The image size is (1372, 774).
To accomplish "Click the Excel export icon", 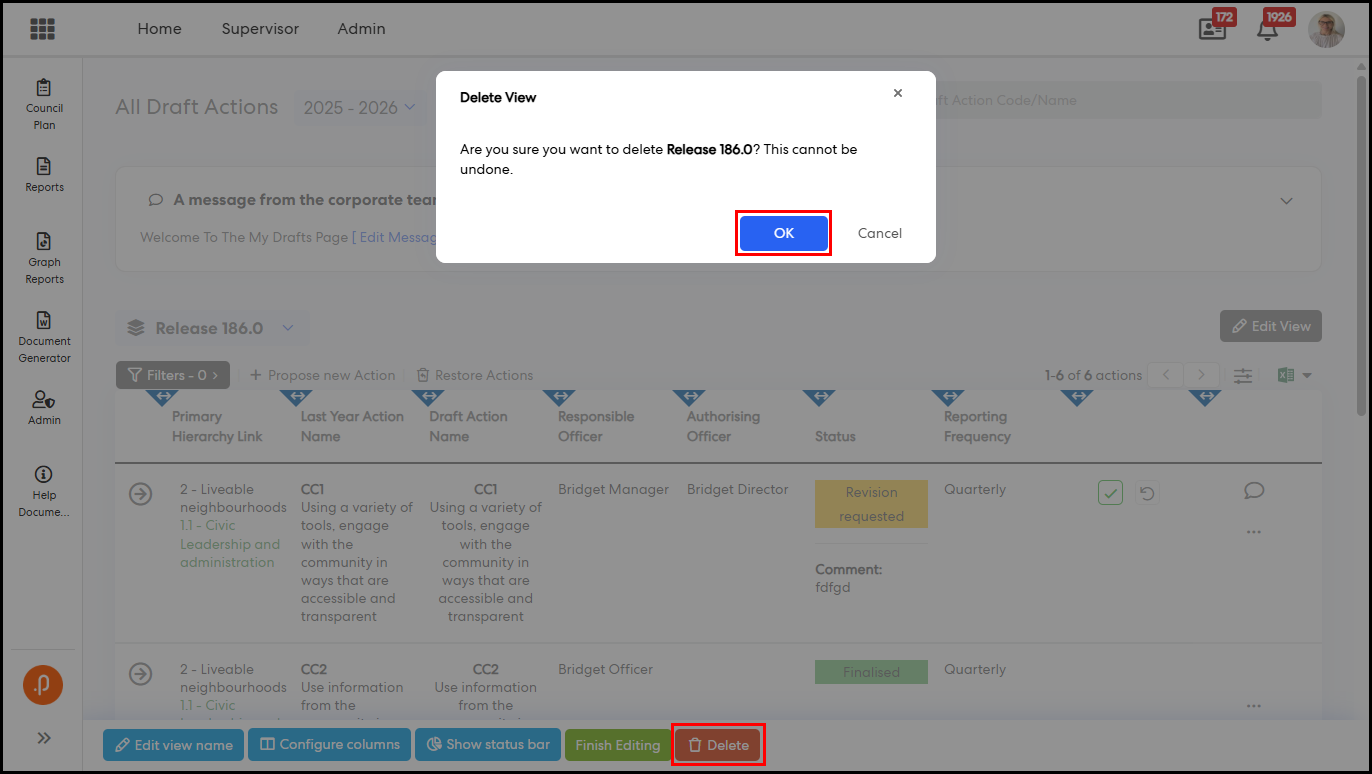I will coord(1286,375).
